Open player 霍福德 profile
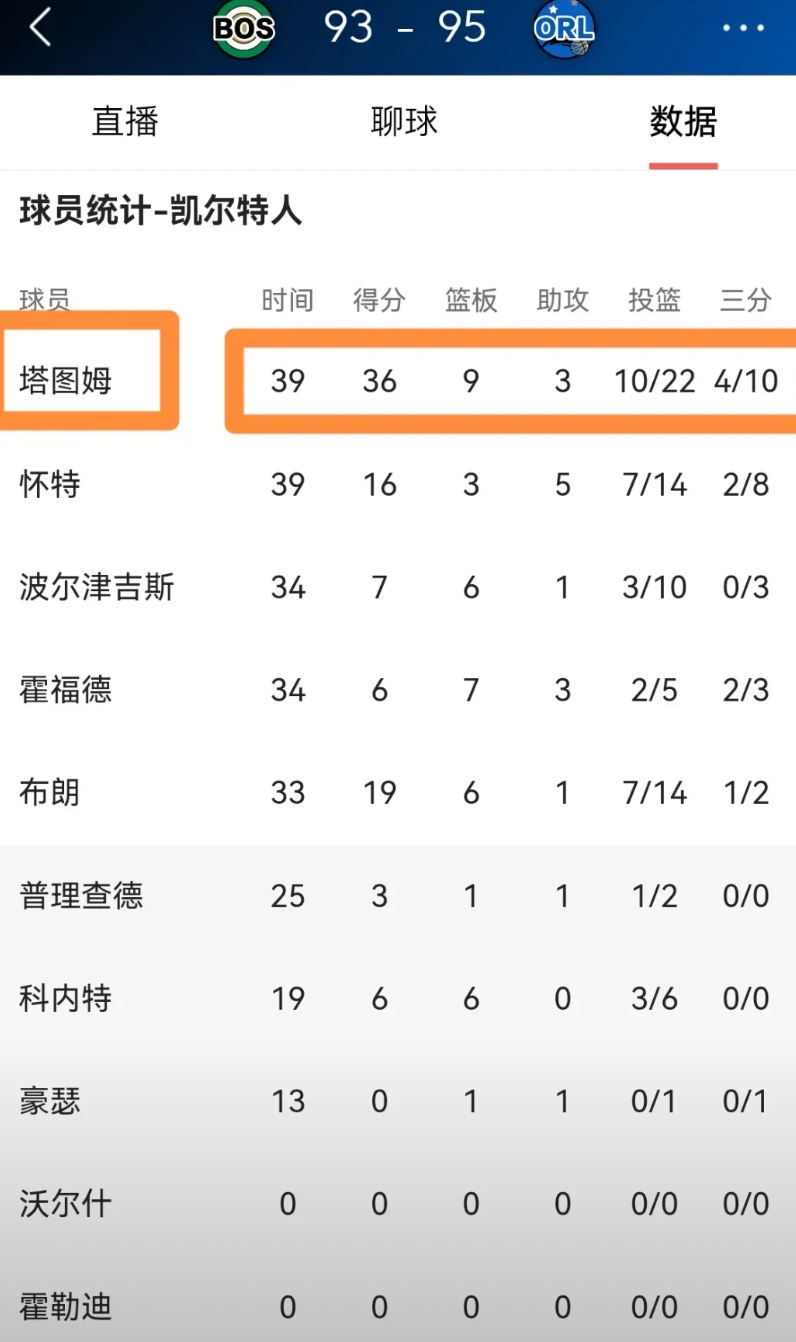This screenshot has width=796, height=1342. [x=66, y=690]
